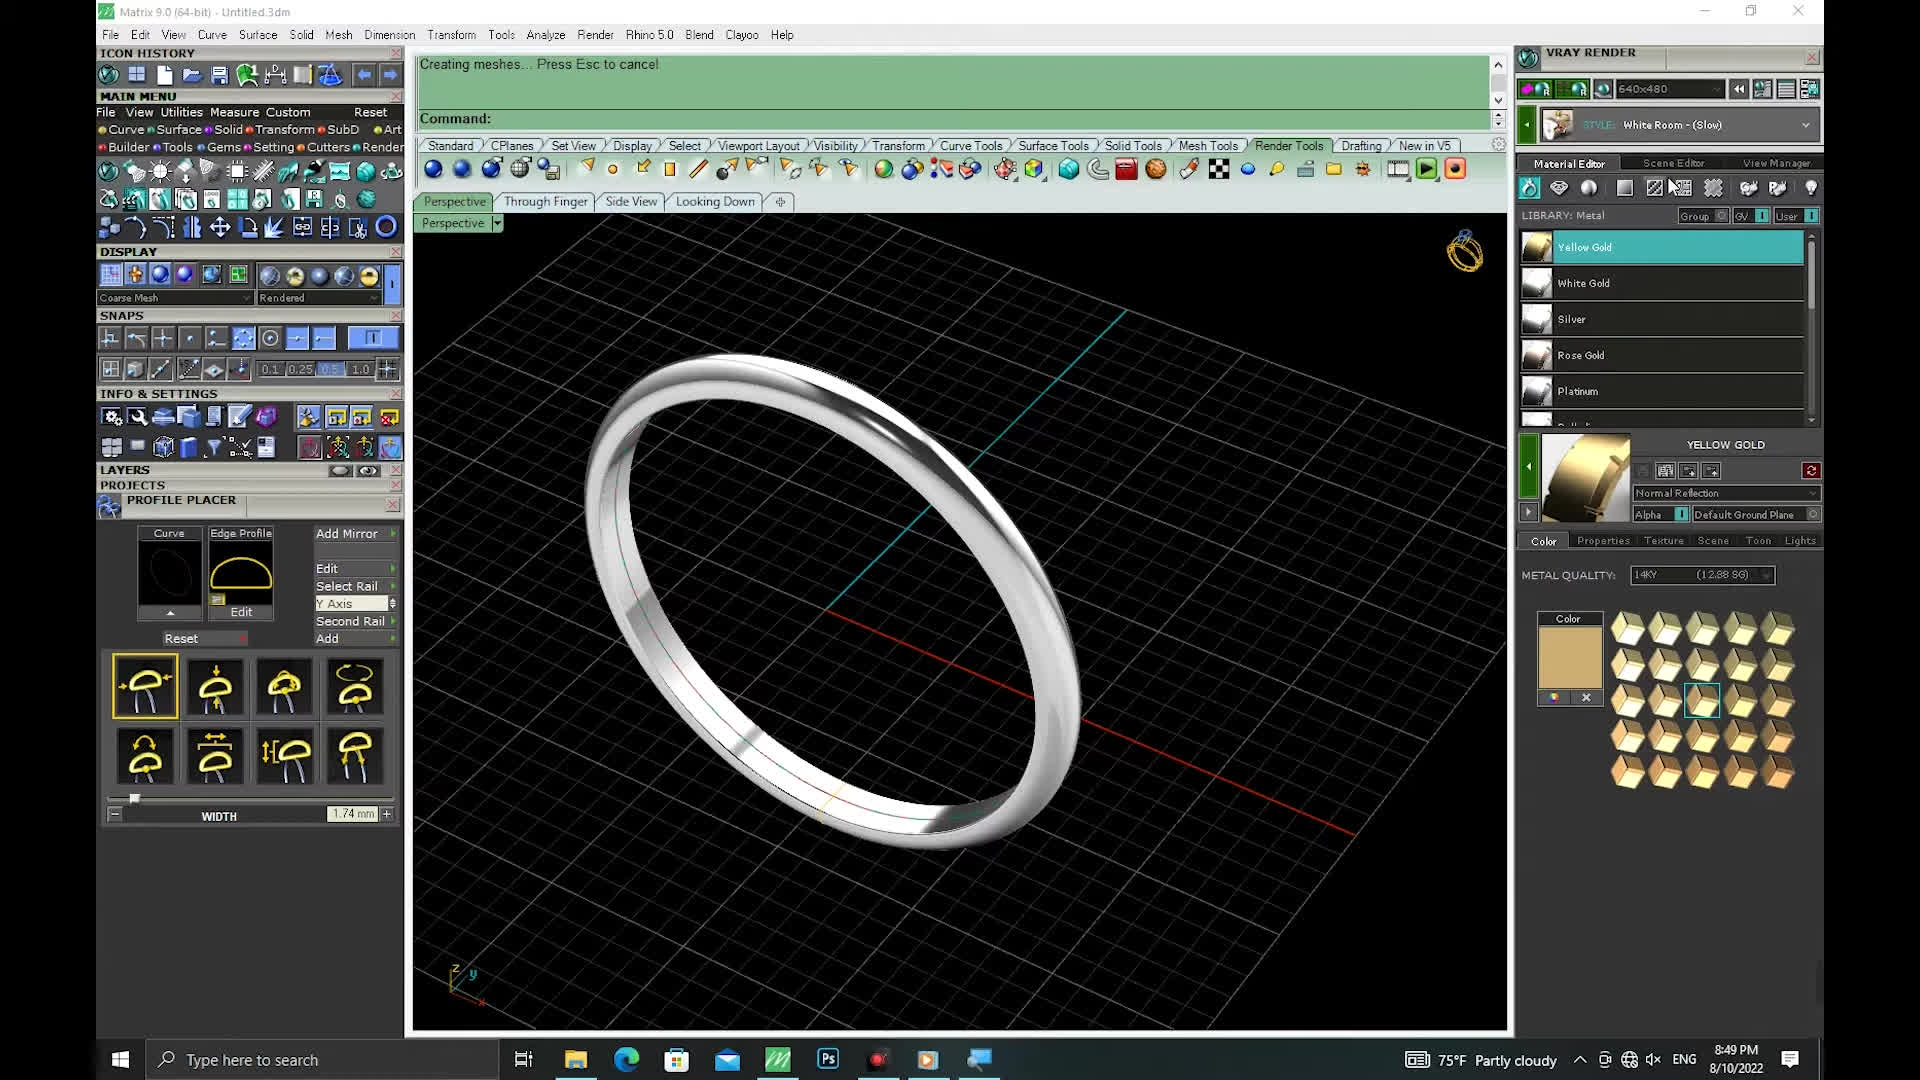Screen dimensions: 1920x1080
Task: Toggle the Alpha switch in material settings
Action: tap(1681, 514)
